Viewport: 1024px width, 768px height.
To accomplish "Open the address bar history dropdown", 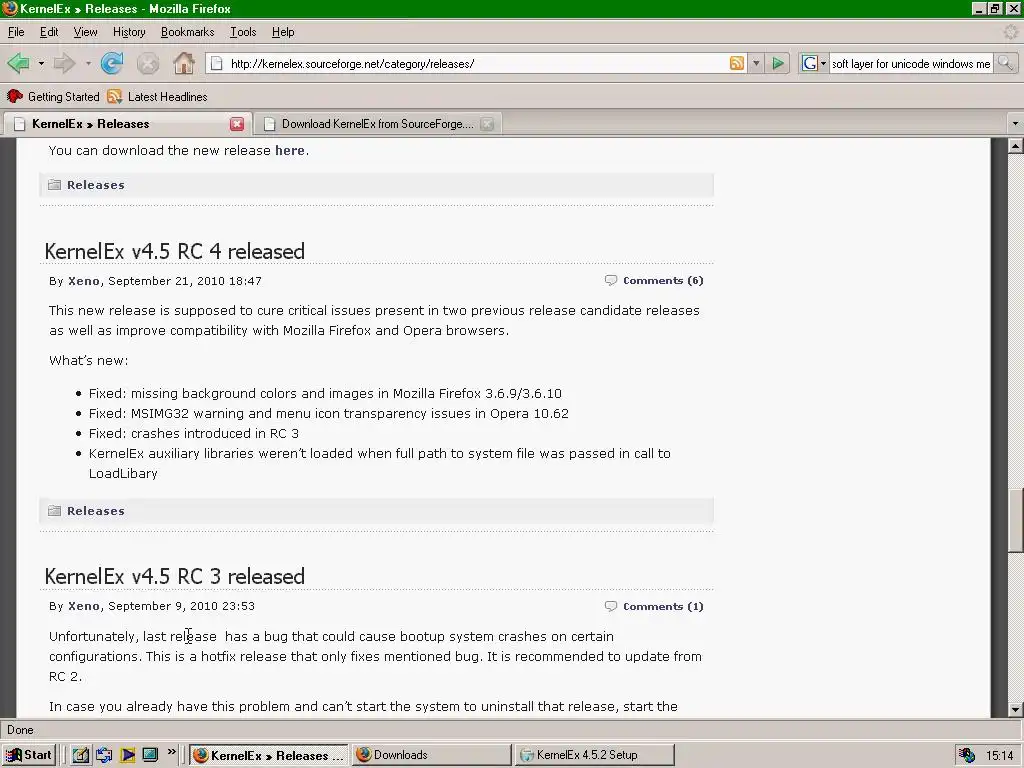I will tap(756, 63).
